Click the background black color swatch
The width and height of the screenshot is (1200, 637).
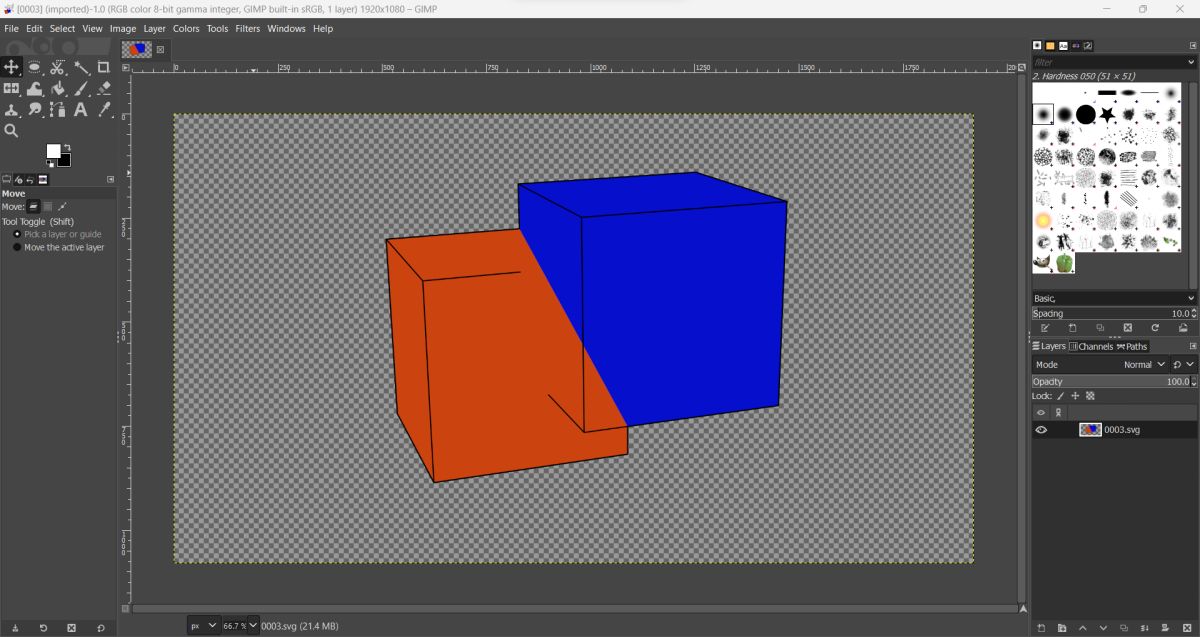point(65,160)
